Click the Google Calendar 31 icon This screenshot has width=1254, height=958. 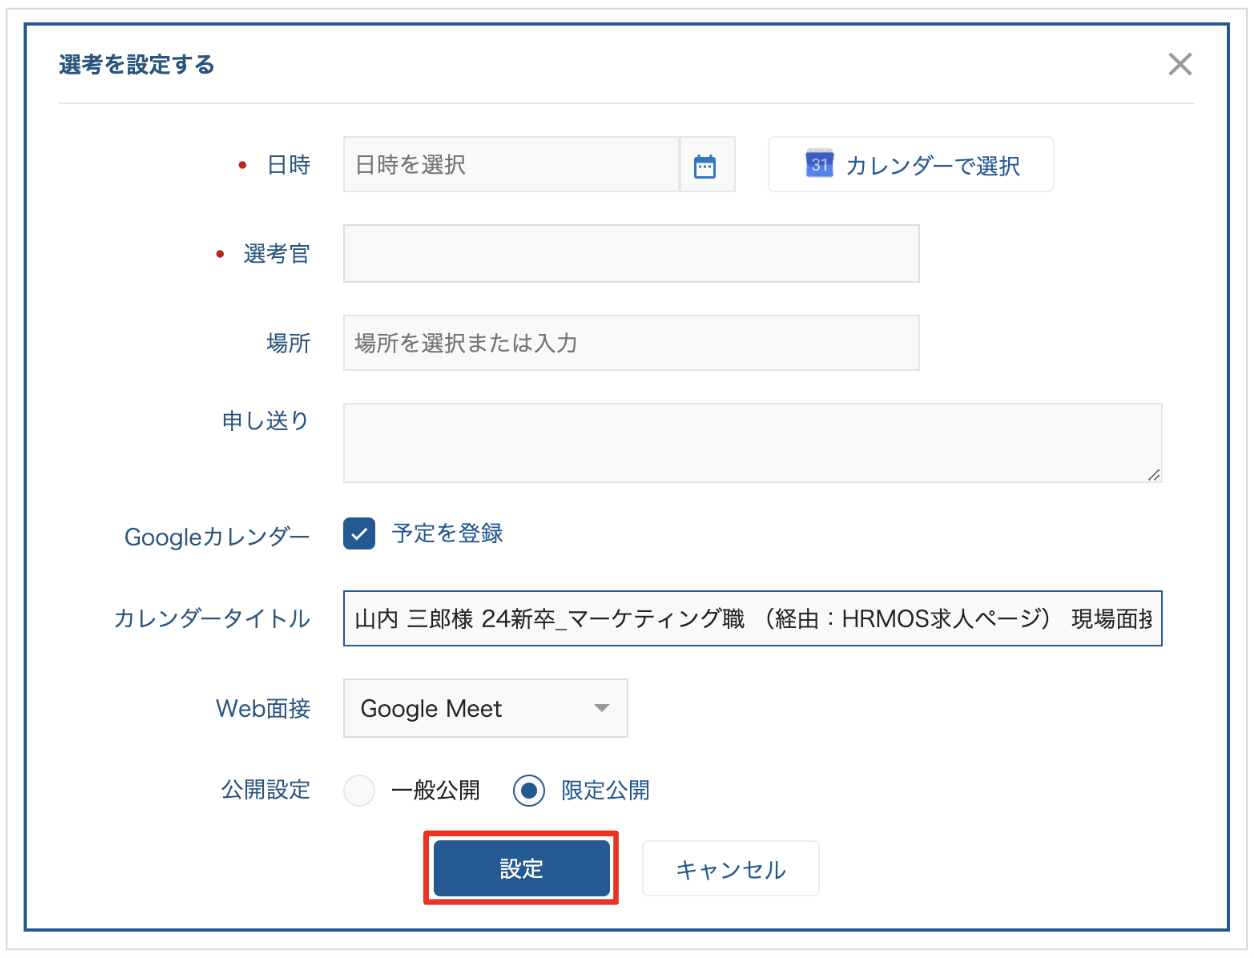[x=819, y=165]
